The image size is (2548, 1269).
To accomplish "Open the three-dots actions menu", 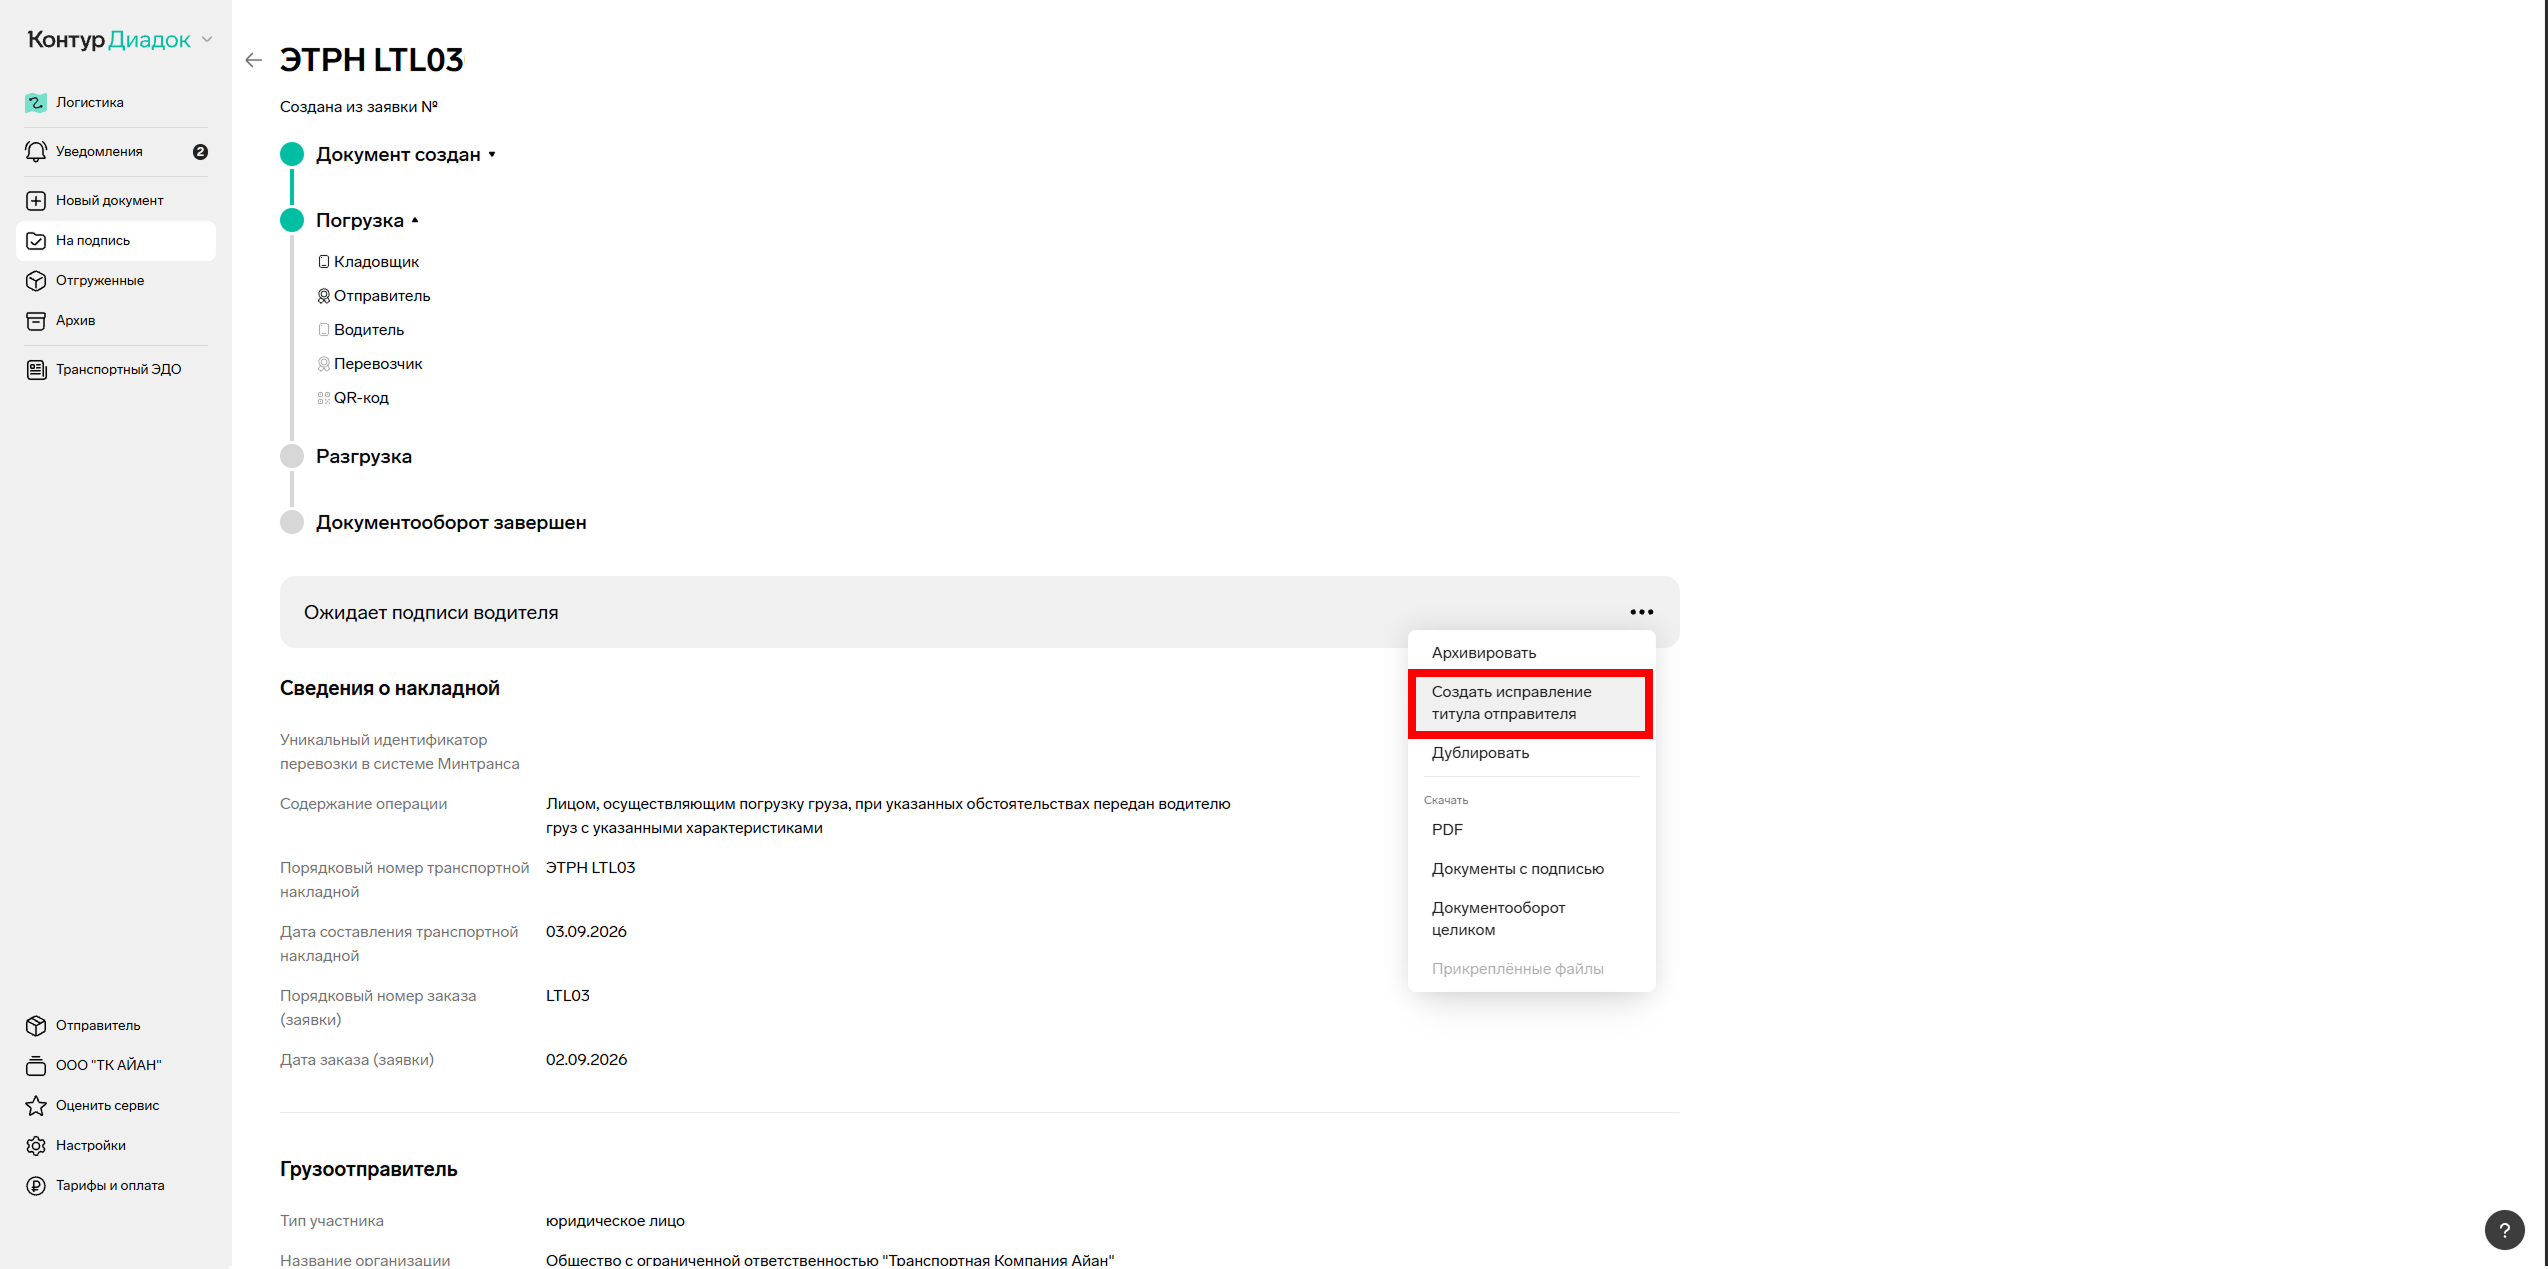I will pos(1641,612).
